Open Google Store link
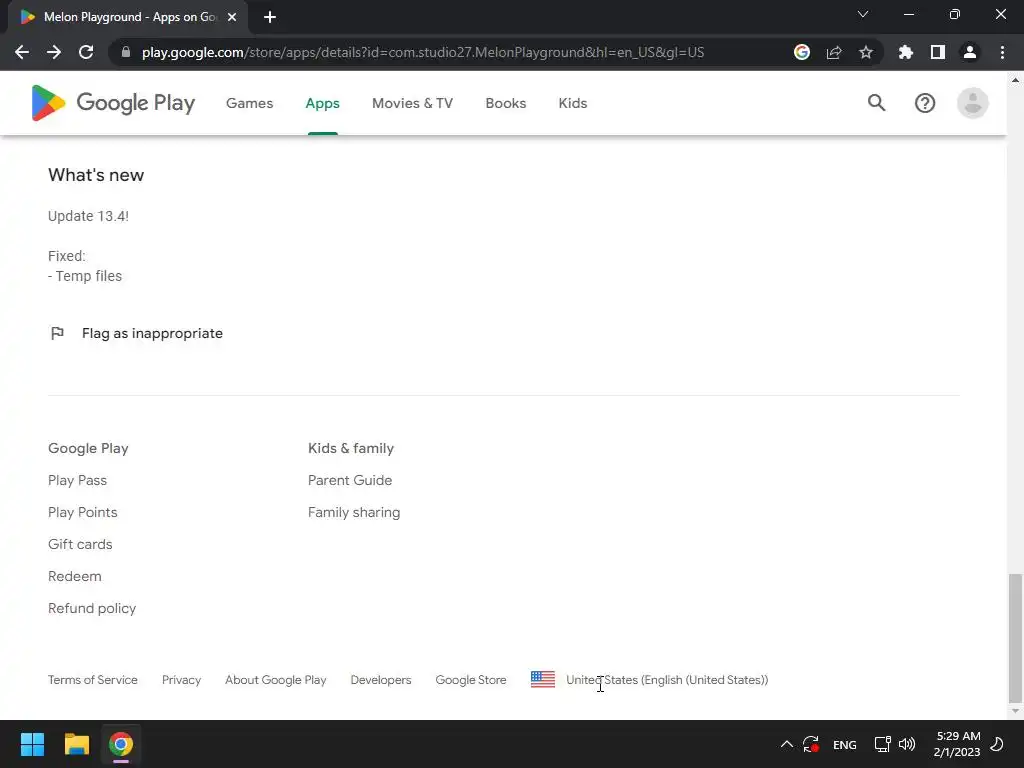 pos(471,680)
